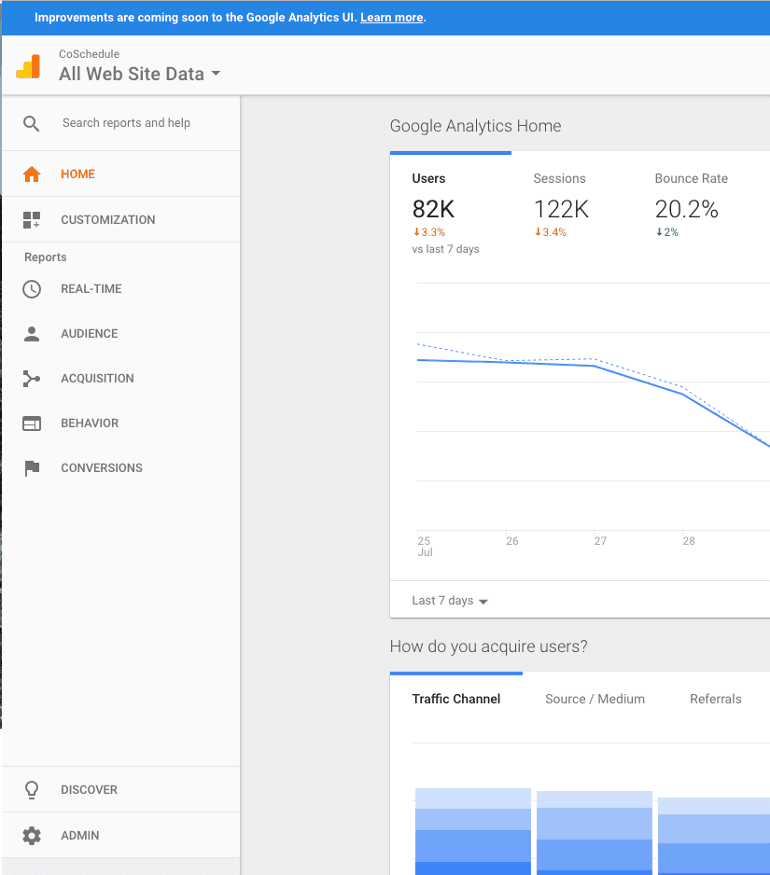770x875 pixels.
Task: Open Discover via lightbulb icon
Action: pyautogui.click(x=32, y=790)
